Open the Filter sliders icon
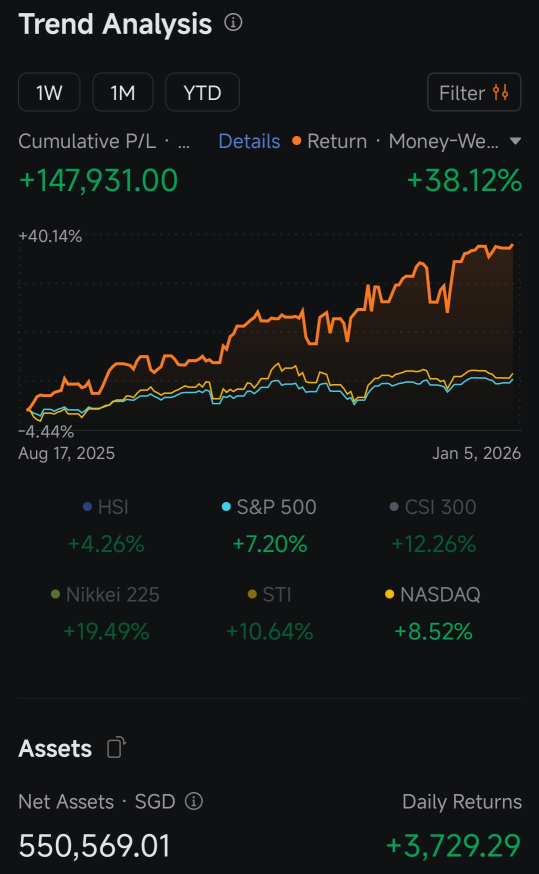Screen dimensions: 539x874 (501, 92)
